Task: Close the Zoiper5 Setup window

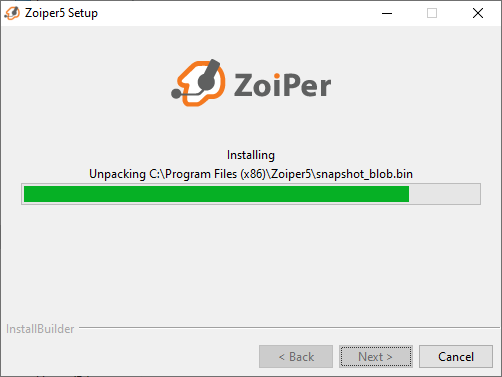Action: tap(478, 13)
